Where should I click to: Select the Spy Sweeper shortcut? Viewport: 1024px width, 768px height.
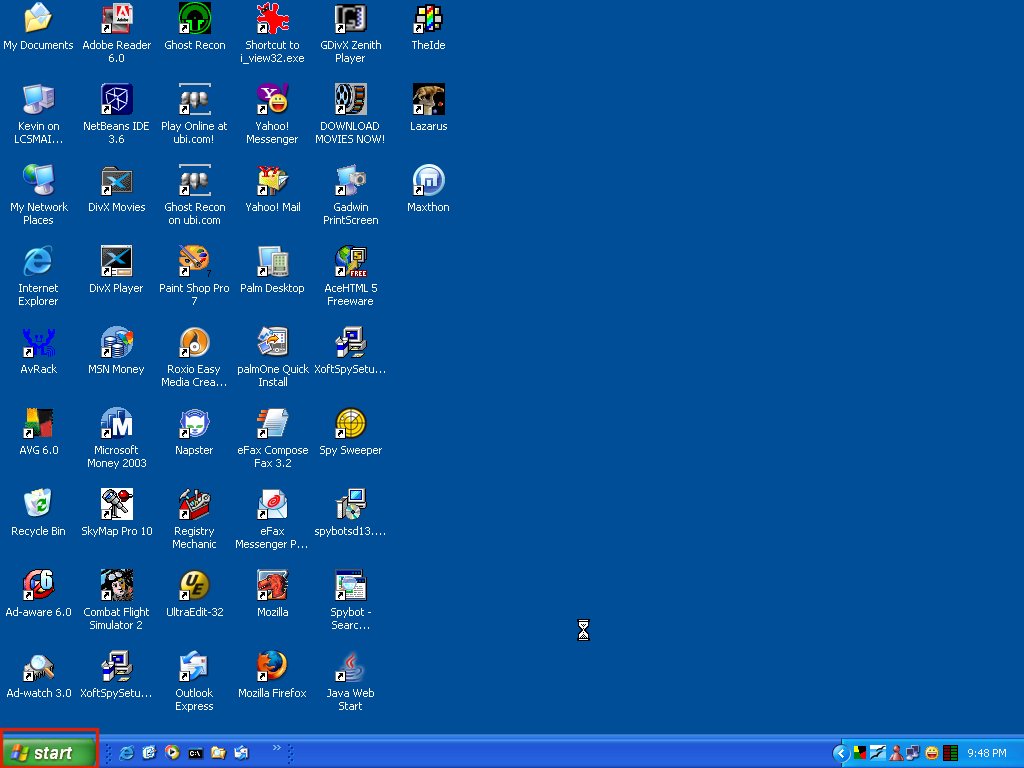(x=350, y=423)
